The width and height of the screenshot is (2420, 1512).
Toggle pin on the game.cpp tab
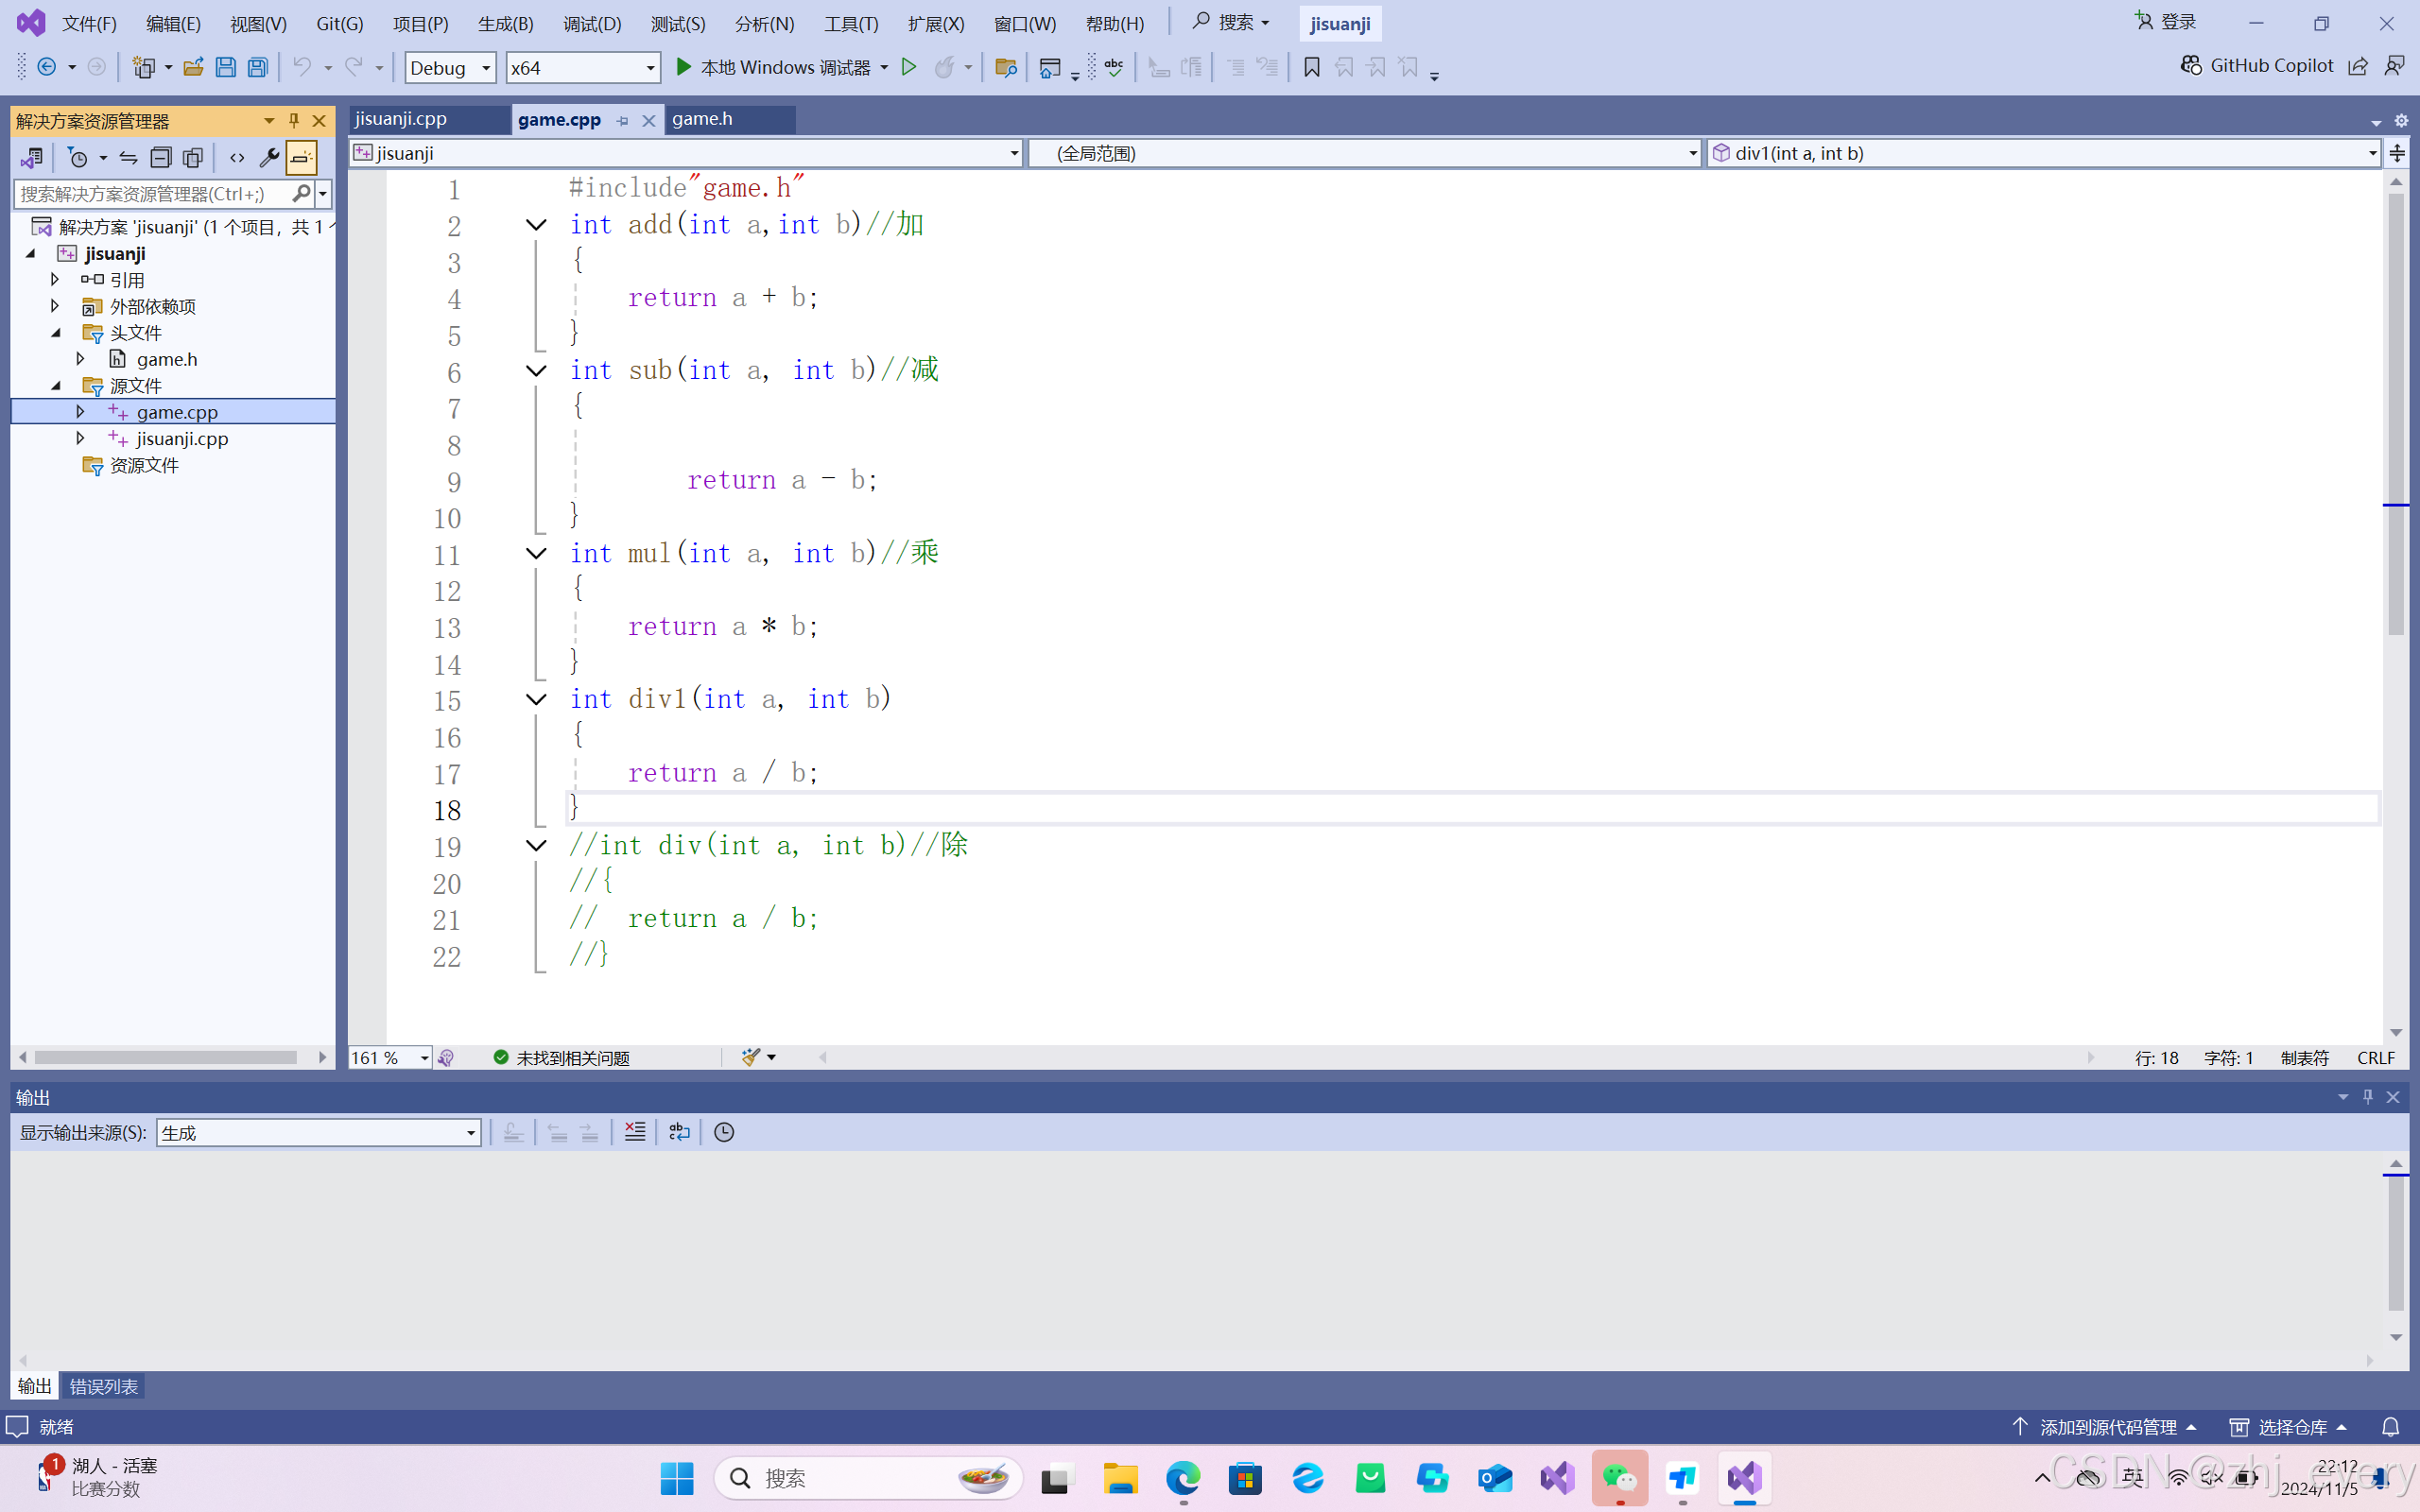tap(623, 120)
